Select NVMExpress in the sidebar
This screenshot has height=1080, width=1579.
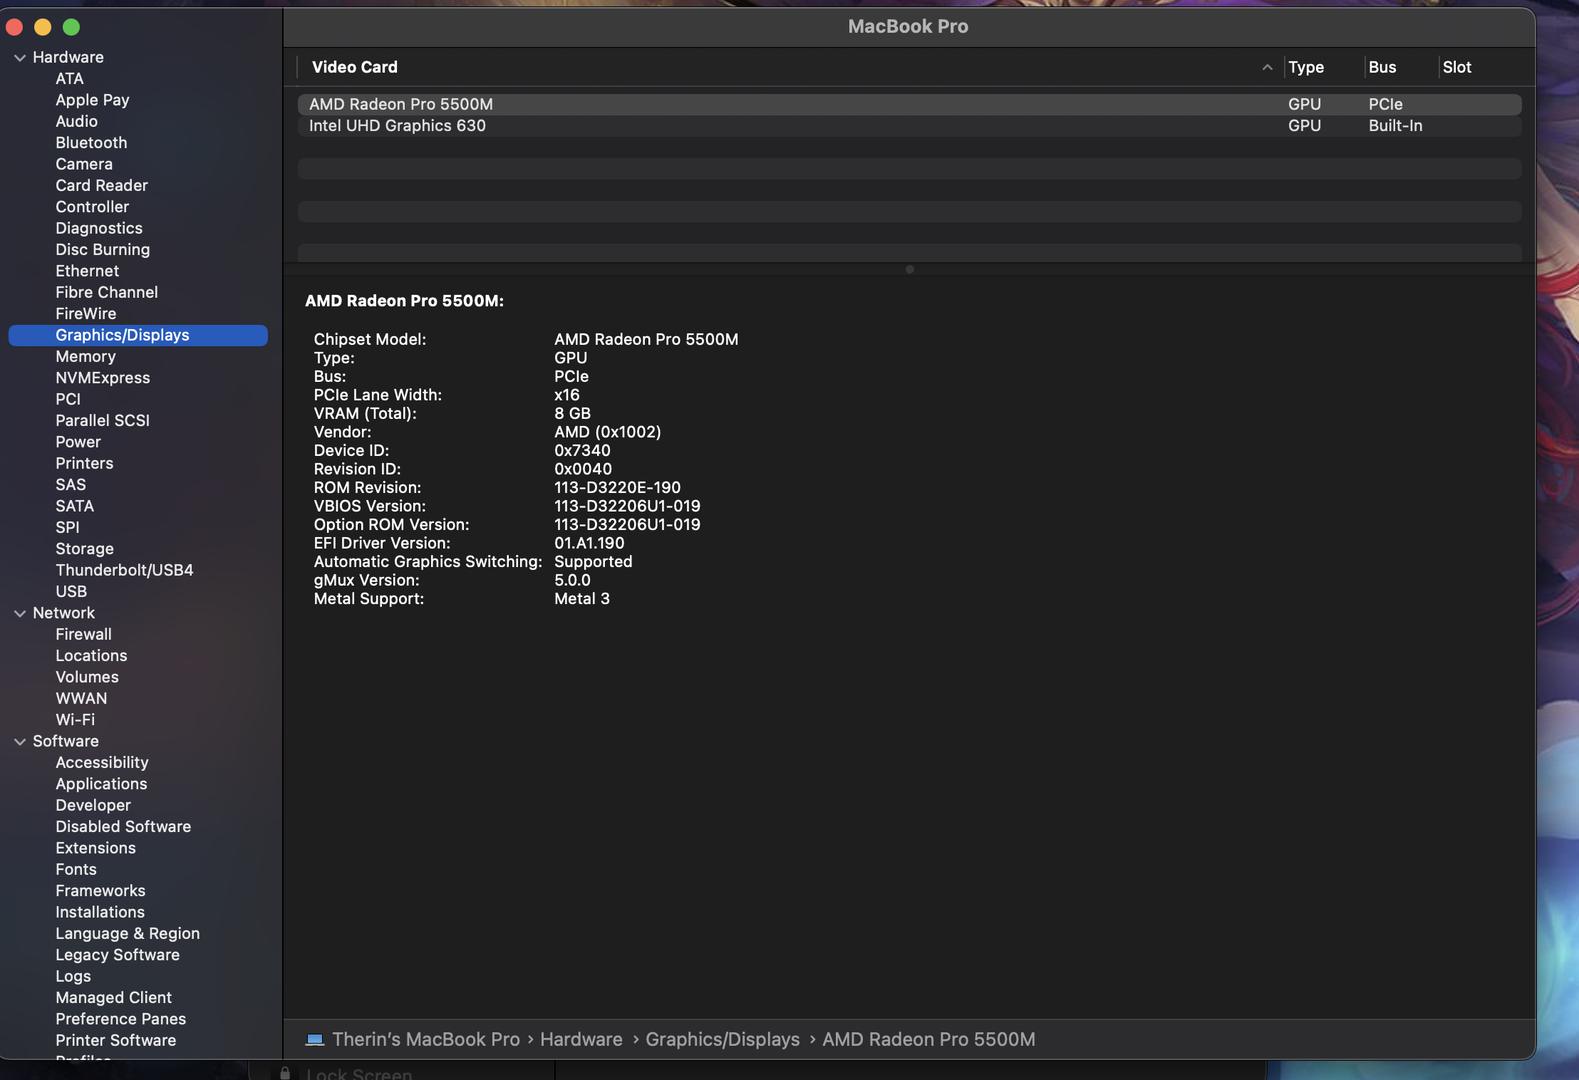tap(102, 378)
